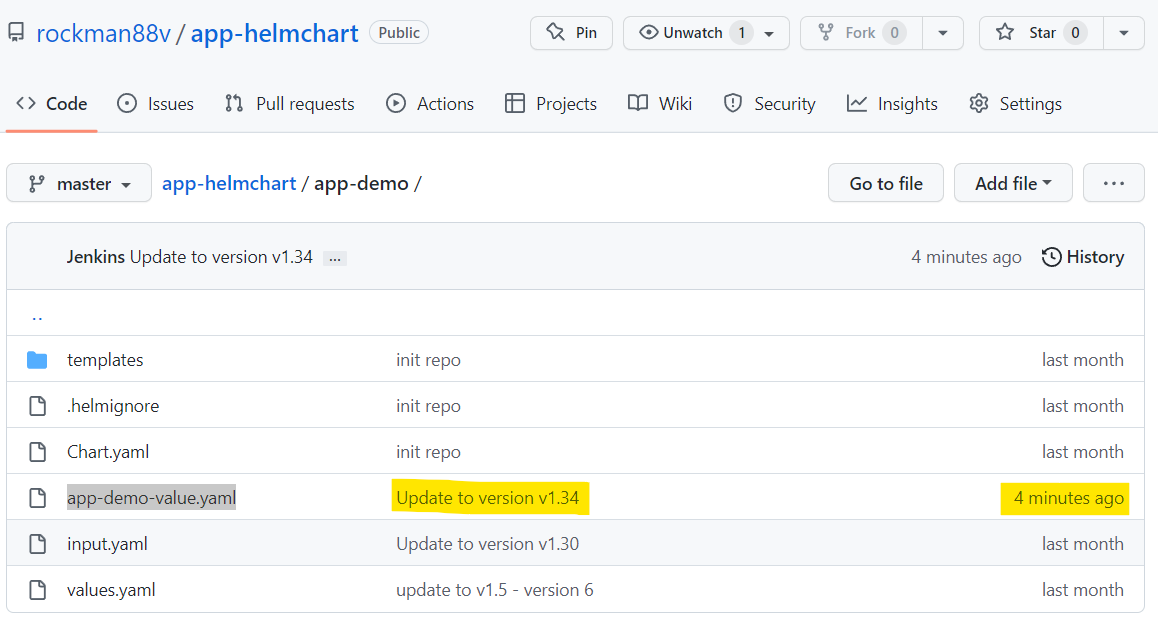Switch to the Issues tab
The width and height of the screenshot is (1158, 622).
click(x=155, y=104)
